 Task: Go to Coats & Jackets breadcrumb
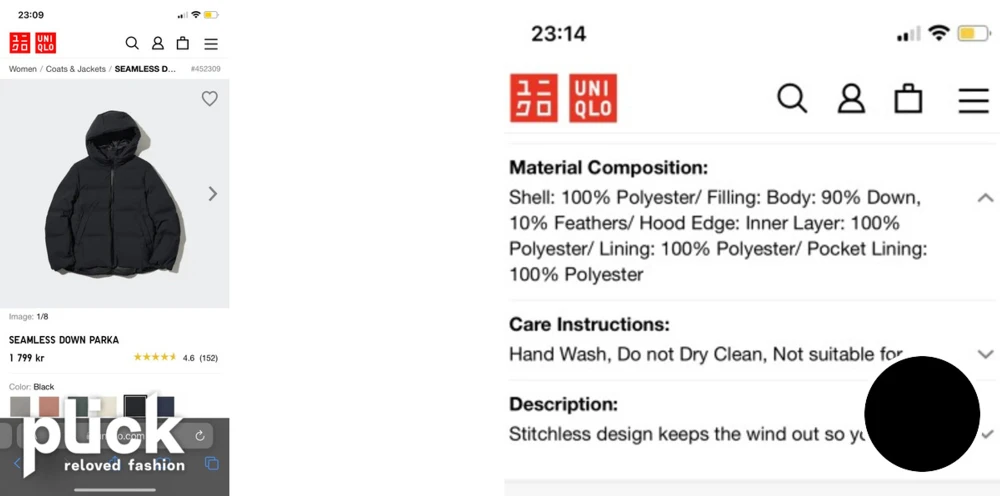point(76,69)
